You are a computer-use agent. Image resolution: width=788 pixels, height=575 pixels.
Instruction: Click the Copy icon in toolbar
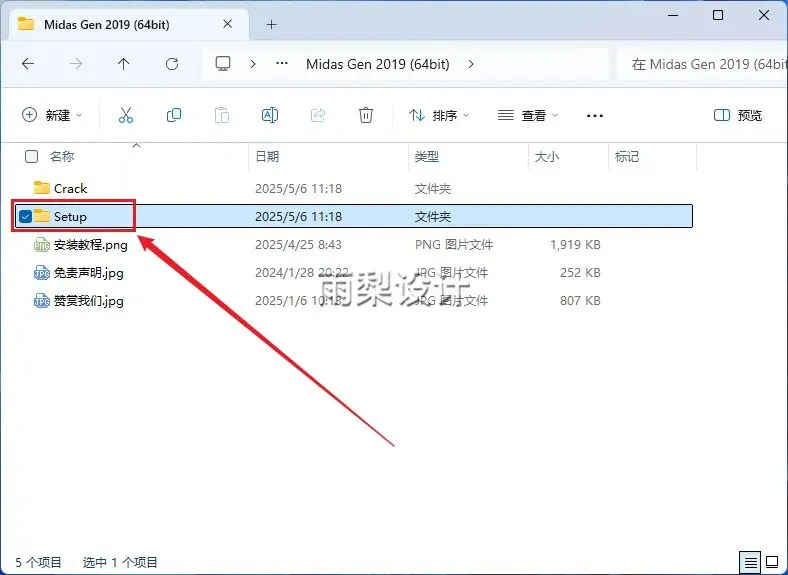(x=174, y=115)
